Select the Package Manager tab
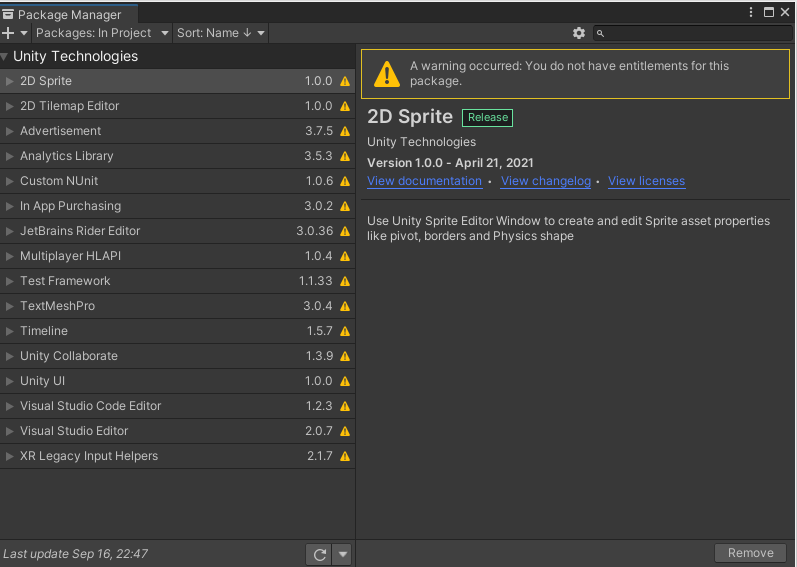 69,14
